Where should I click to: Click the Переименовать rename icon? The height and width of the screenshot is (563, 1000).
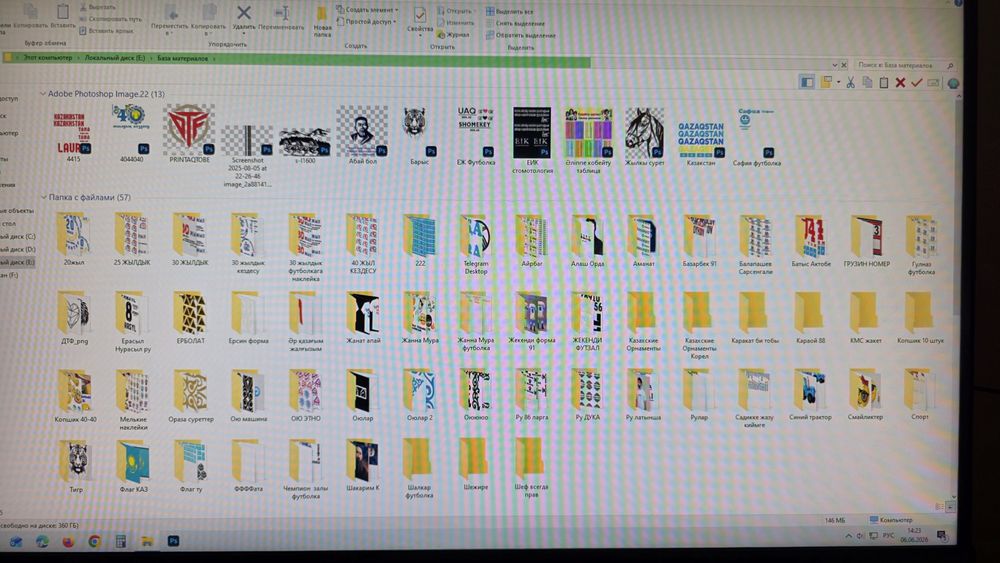click(281, 18)
